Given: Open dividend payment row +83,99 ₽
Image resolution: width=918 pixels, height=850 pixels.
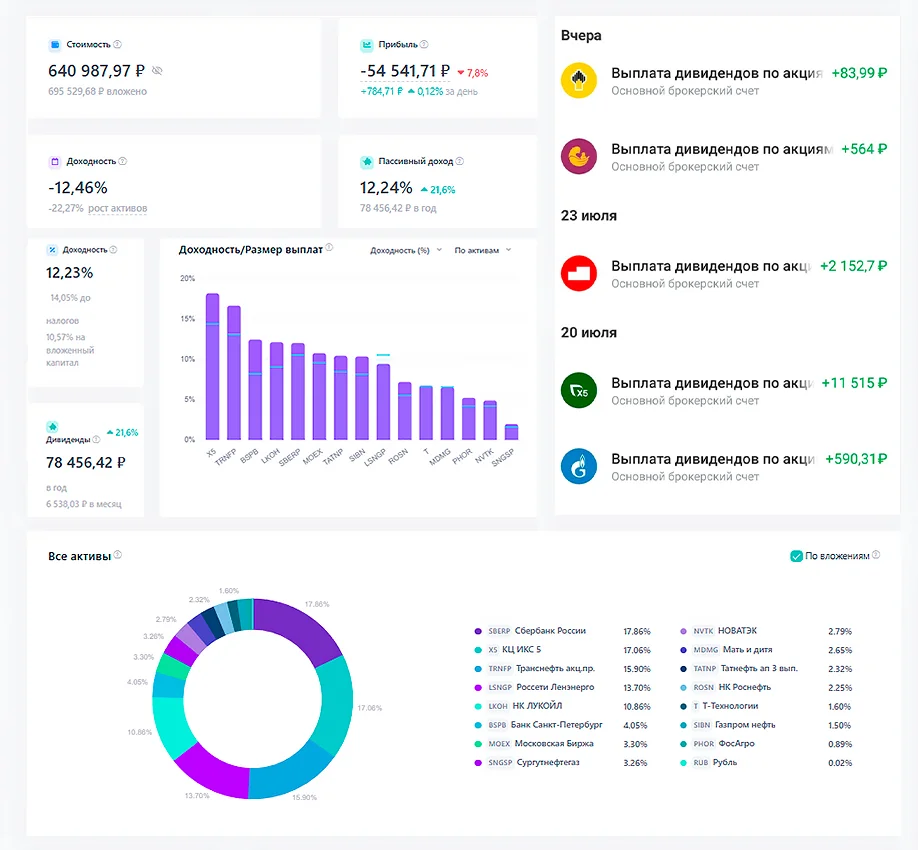Looking at the screenshot, I should pos(724,81).
